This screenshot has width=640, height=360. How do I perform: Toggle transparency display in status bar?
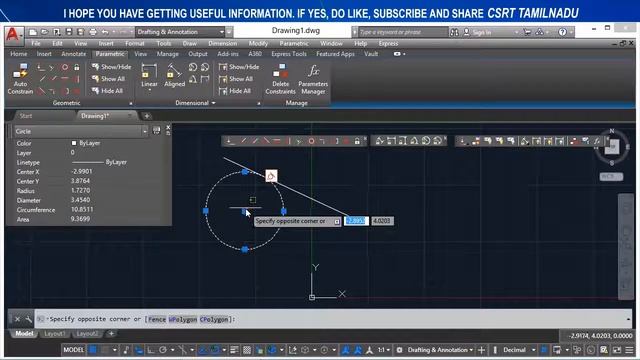[x=247, y=350]
